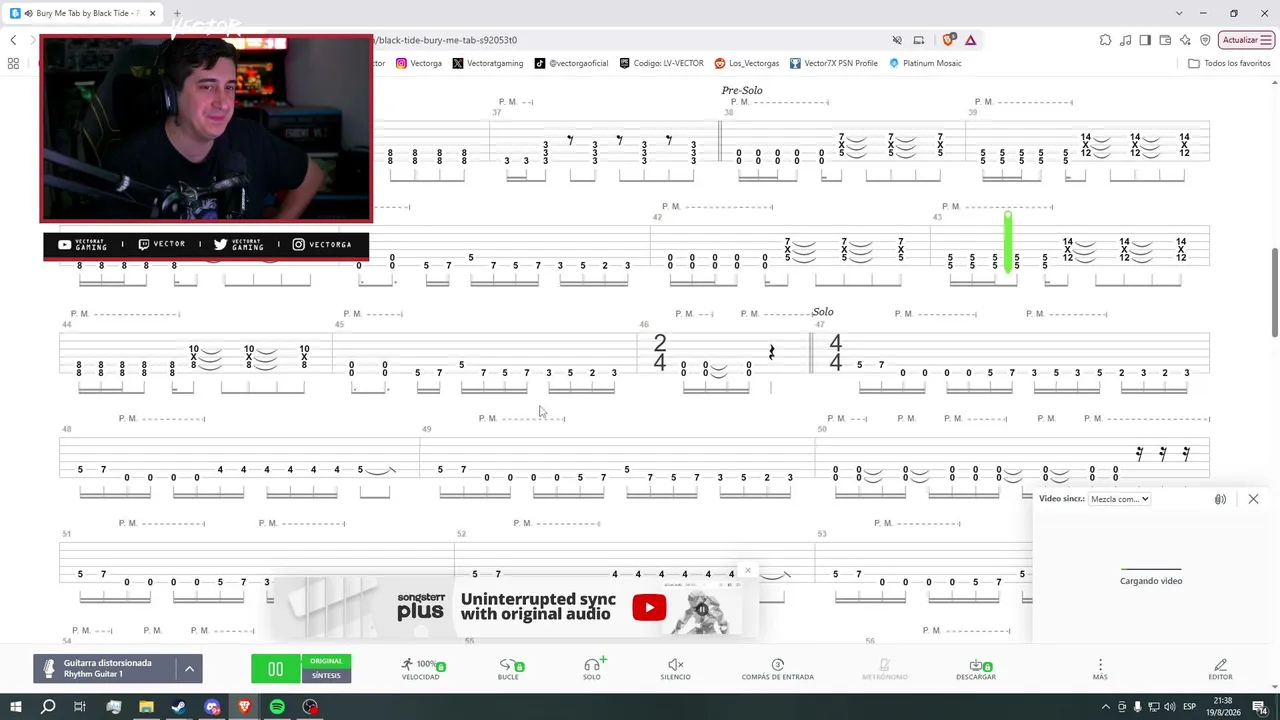Screen dimensions: 1280x720
Task: Select the Bury Me Tab browser tab
Action: (84, 13)
